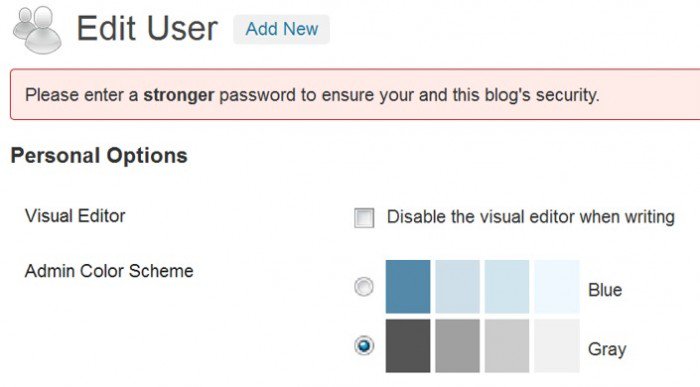Click the Edit User page heading

[x=147, y=29]
